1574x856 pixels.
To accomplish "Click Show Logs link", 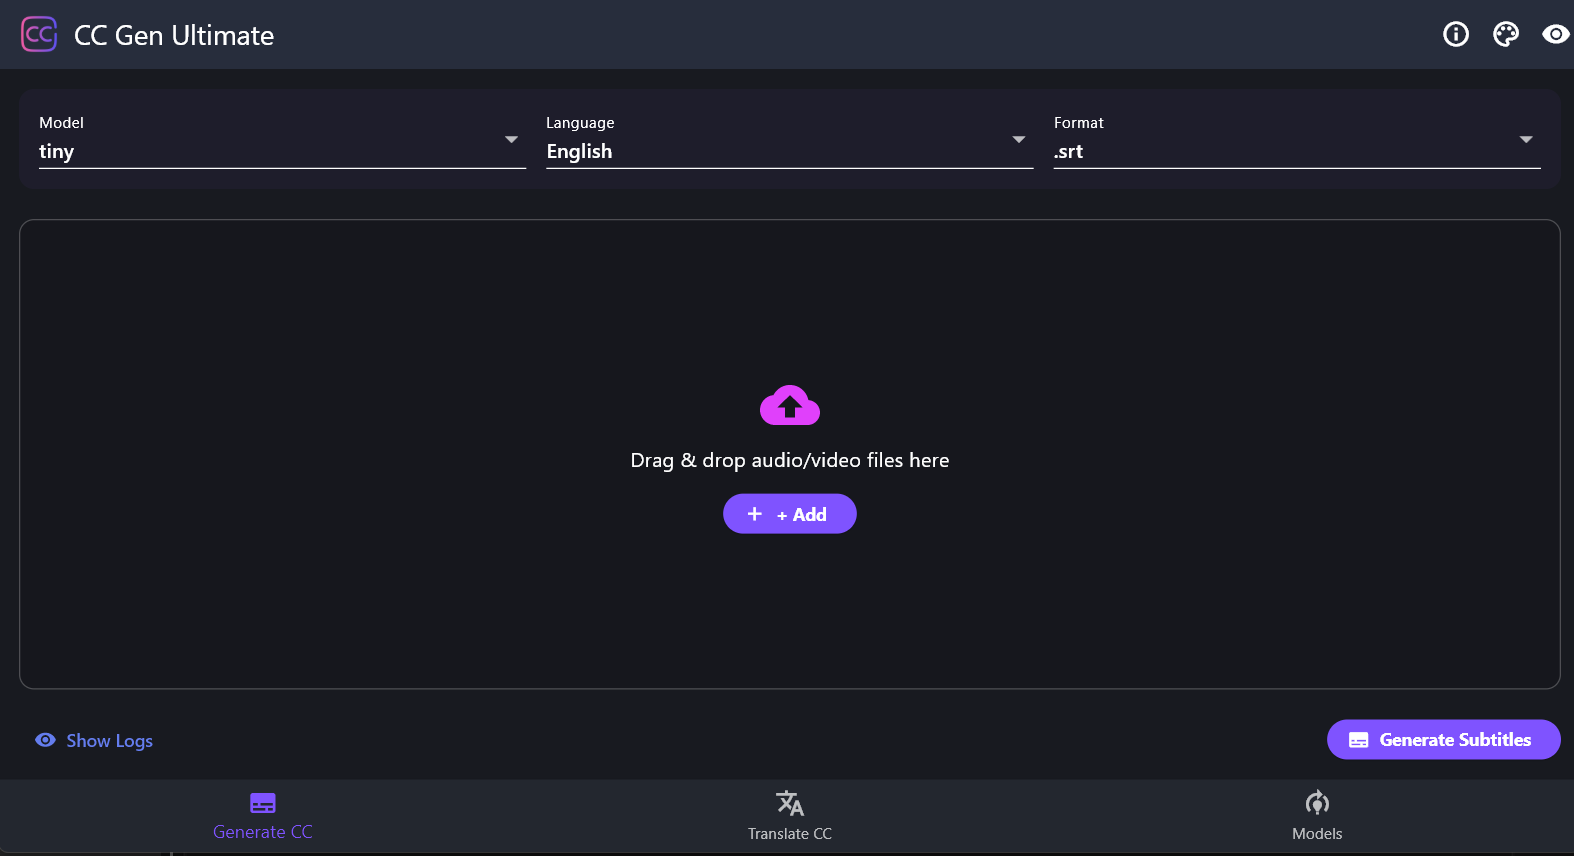I will (95, 741).
